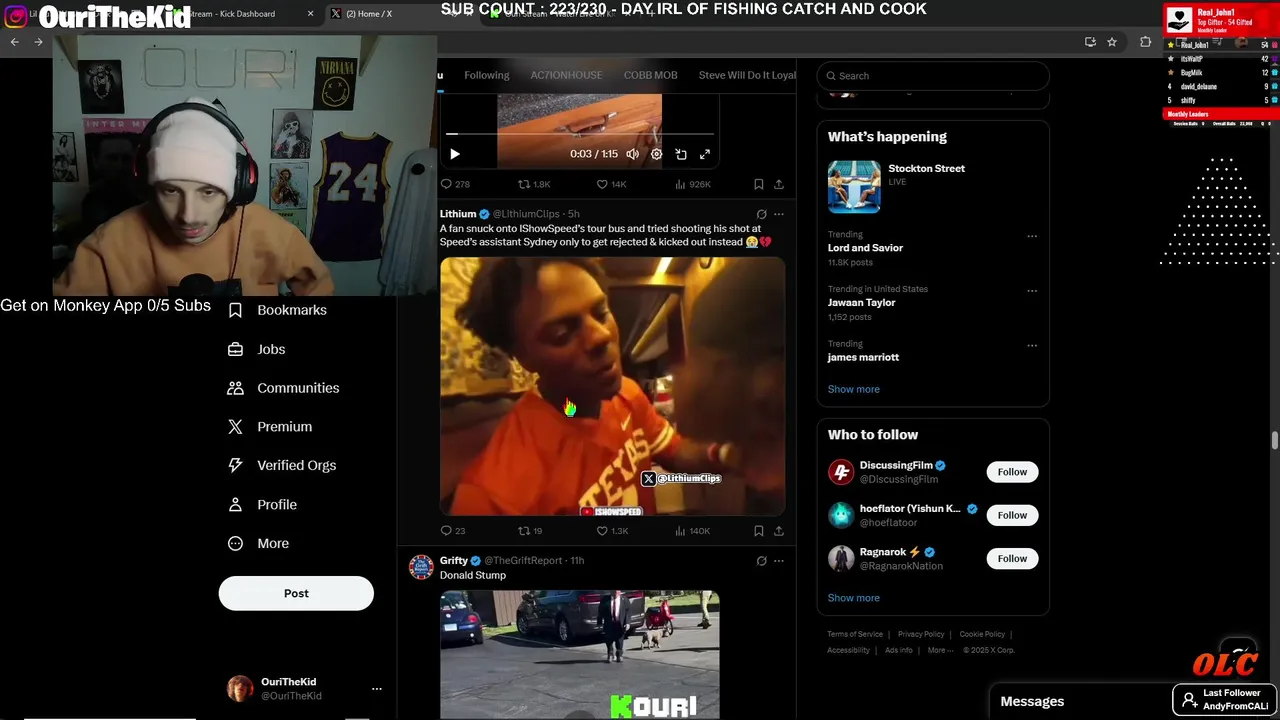1280x720 pixels.
Task: Bookmark the Lithium post
Action: (759, 531)
